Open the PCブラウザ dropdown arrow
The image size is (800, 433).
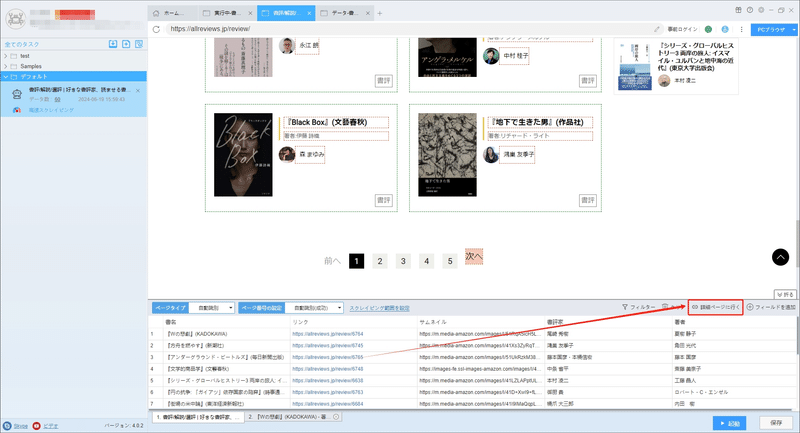(x=794, y=30)
